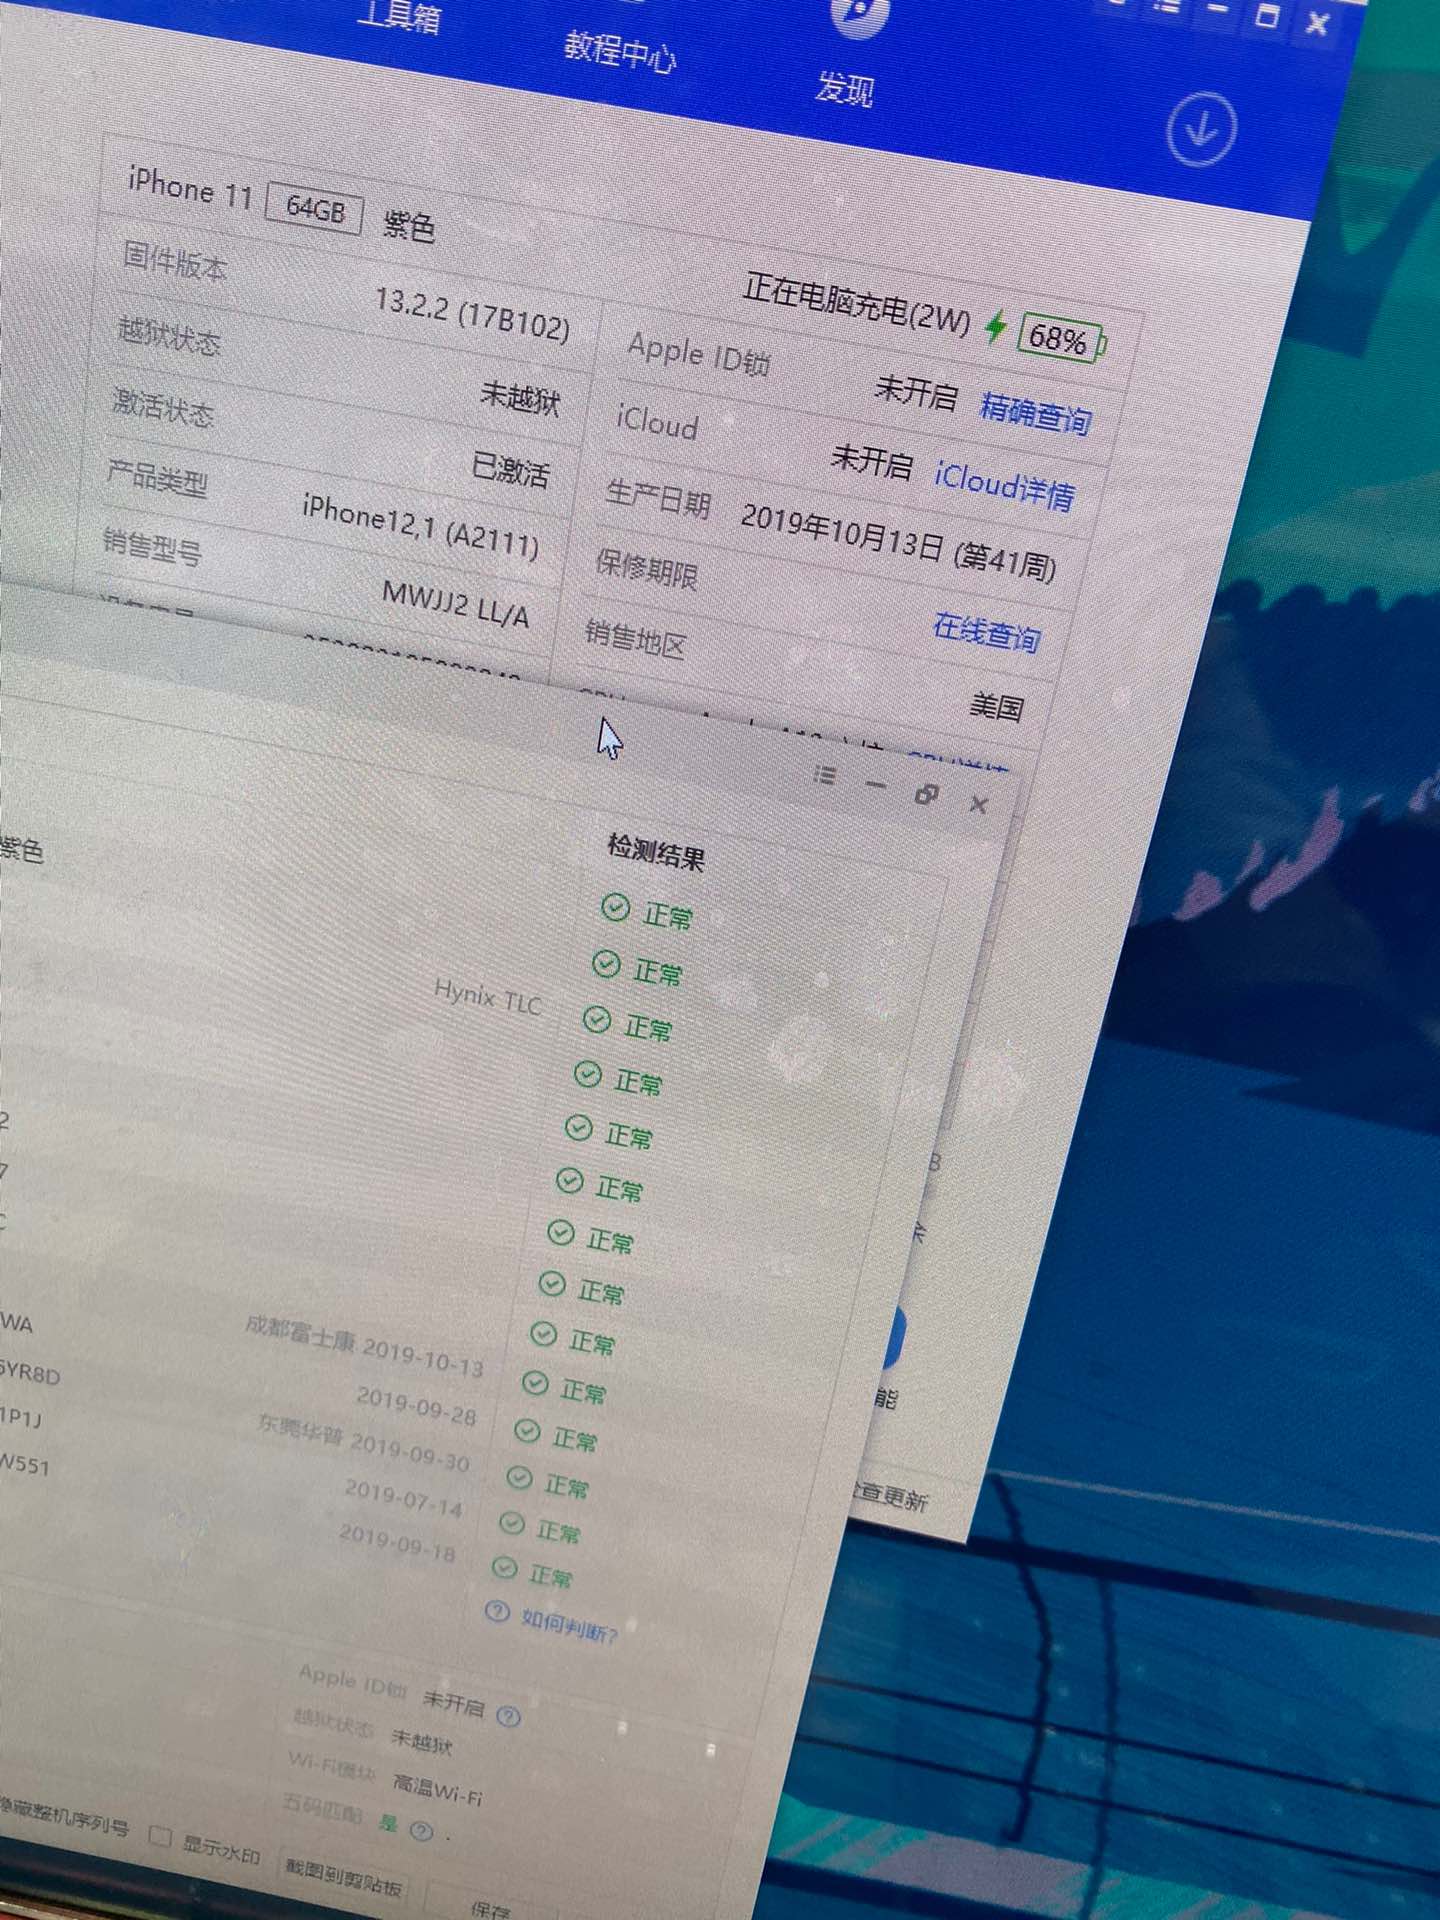Select firmware value 13.2.2 (17B102)

click(x=472, y=314)
